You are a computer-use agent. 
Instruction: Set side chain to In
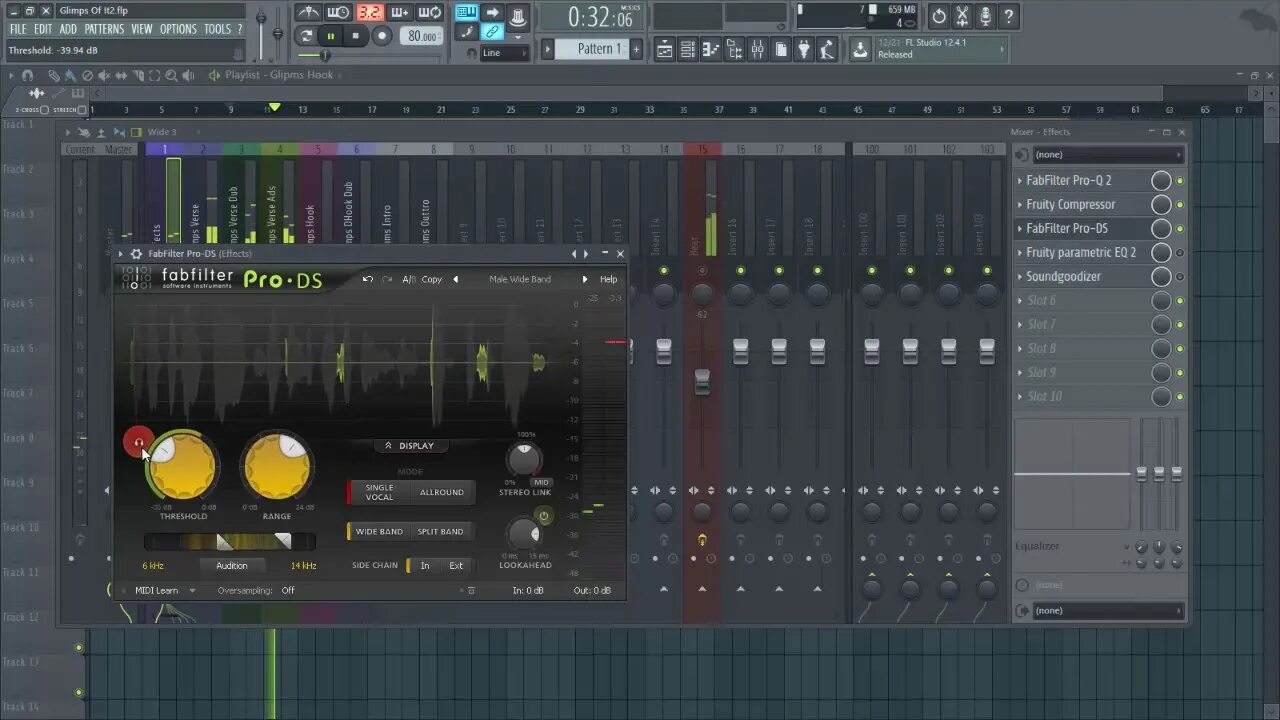[x=424, y=566]
